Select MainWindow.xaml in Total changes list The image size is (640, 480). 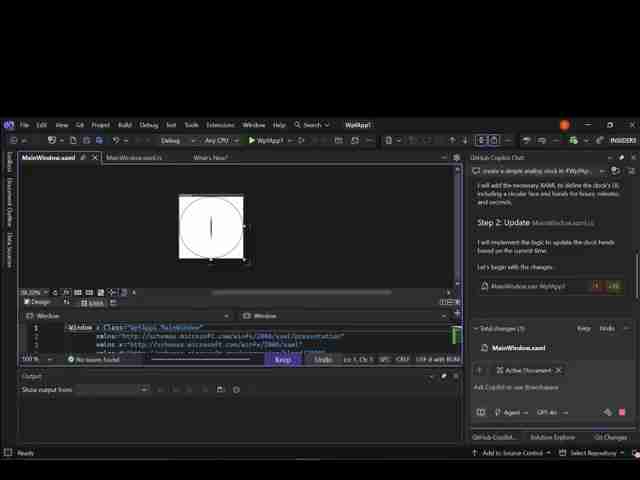[518, 348]
